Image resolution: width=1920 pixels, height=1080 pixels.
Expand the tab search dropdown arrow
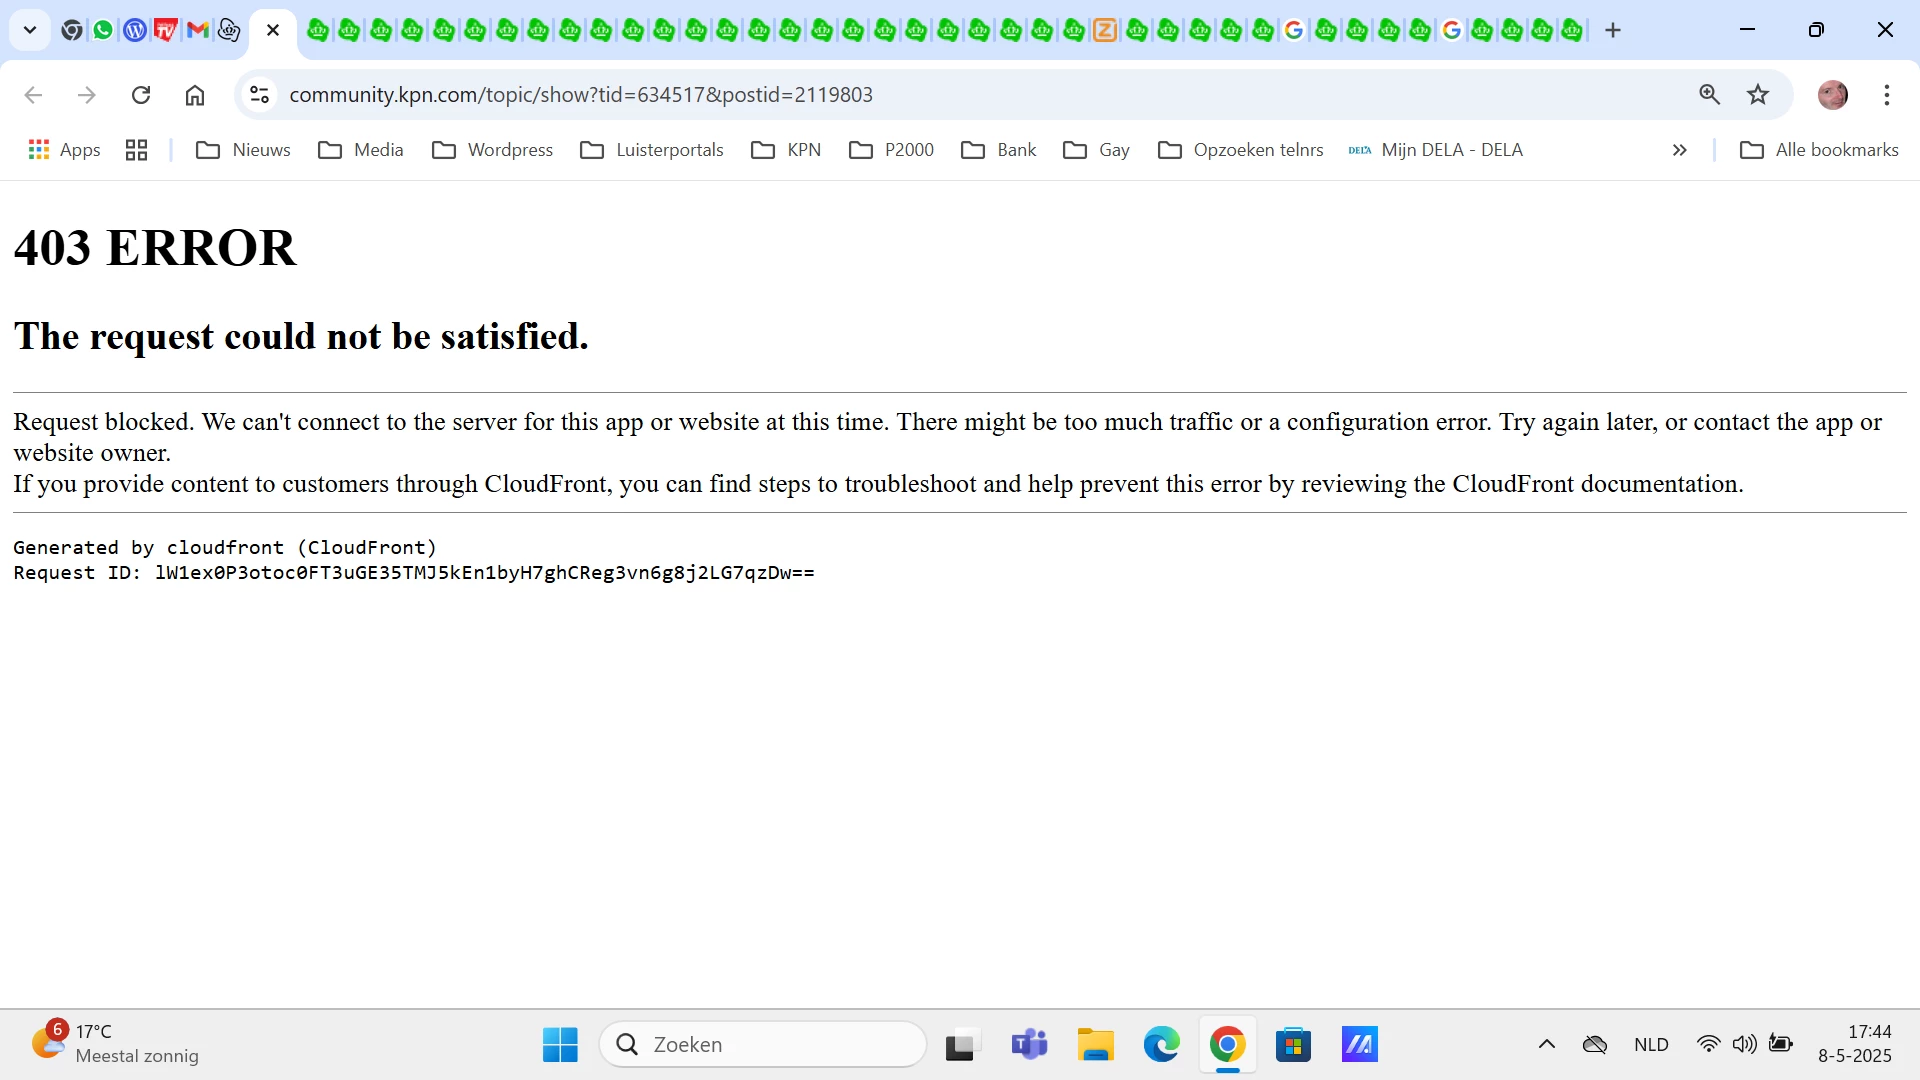30,30
